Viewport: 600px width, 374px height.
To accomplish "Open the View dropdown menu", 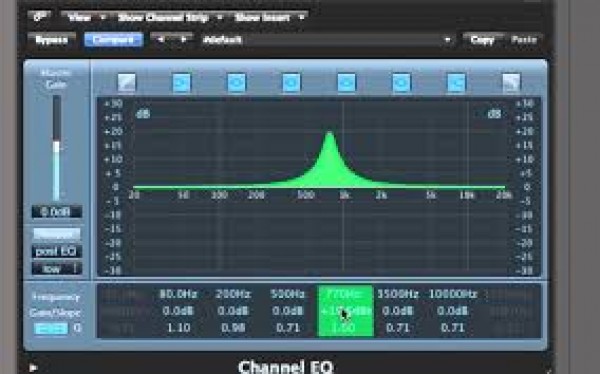I will [x=85, y=17].
